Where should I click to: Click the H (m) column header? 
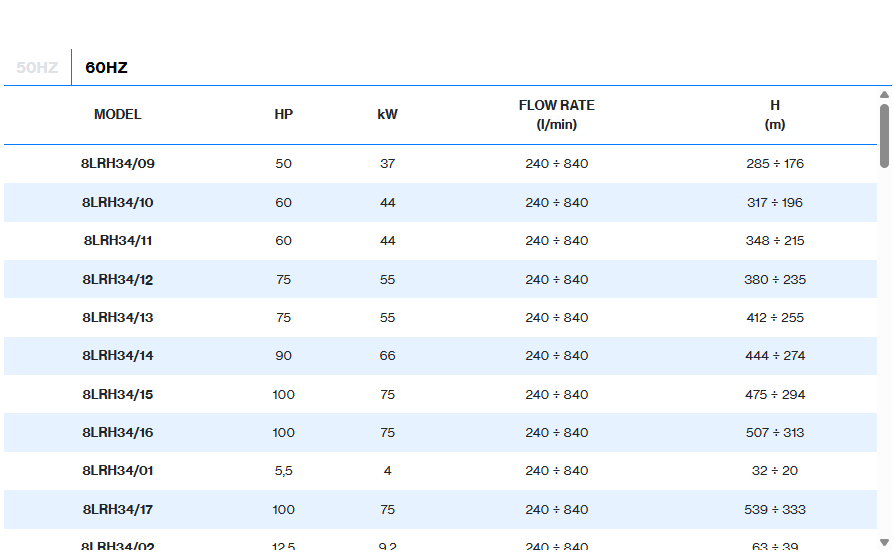[x=775, y=114]
